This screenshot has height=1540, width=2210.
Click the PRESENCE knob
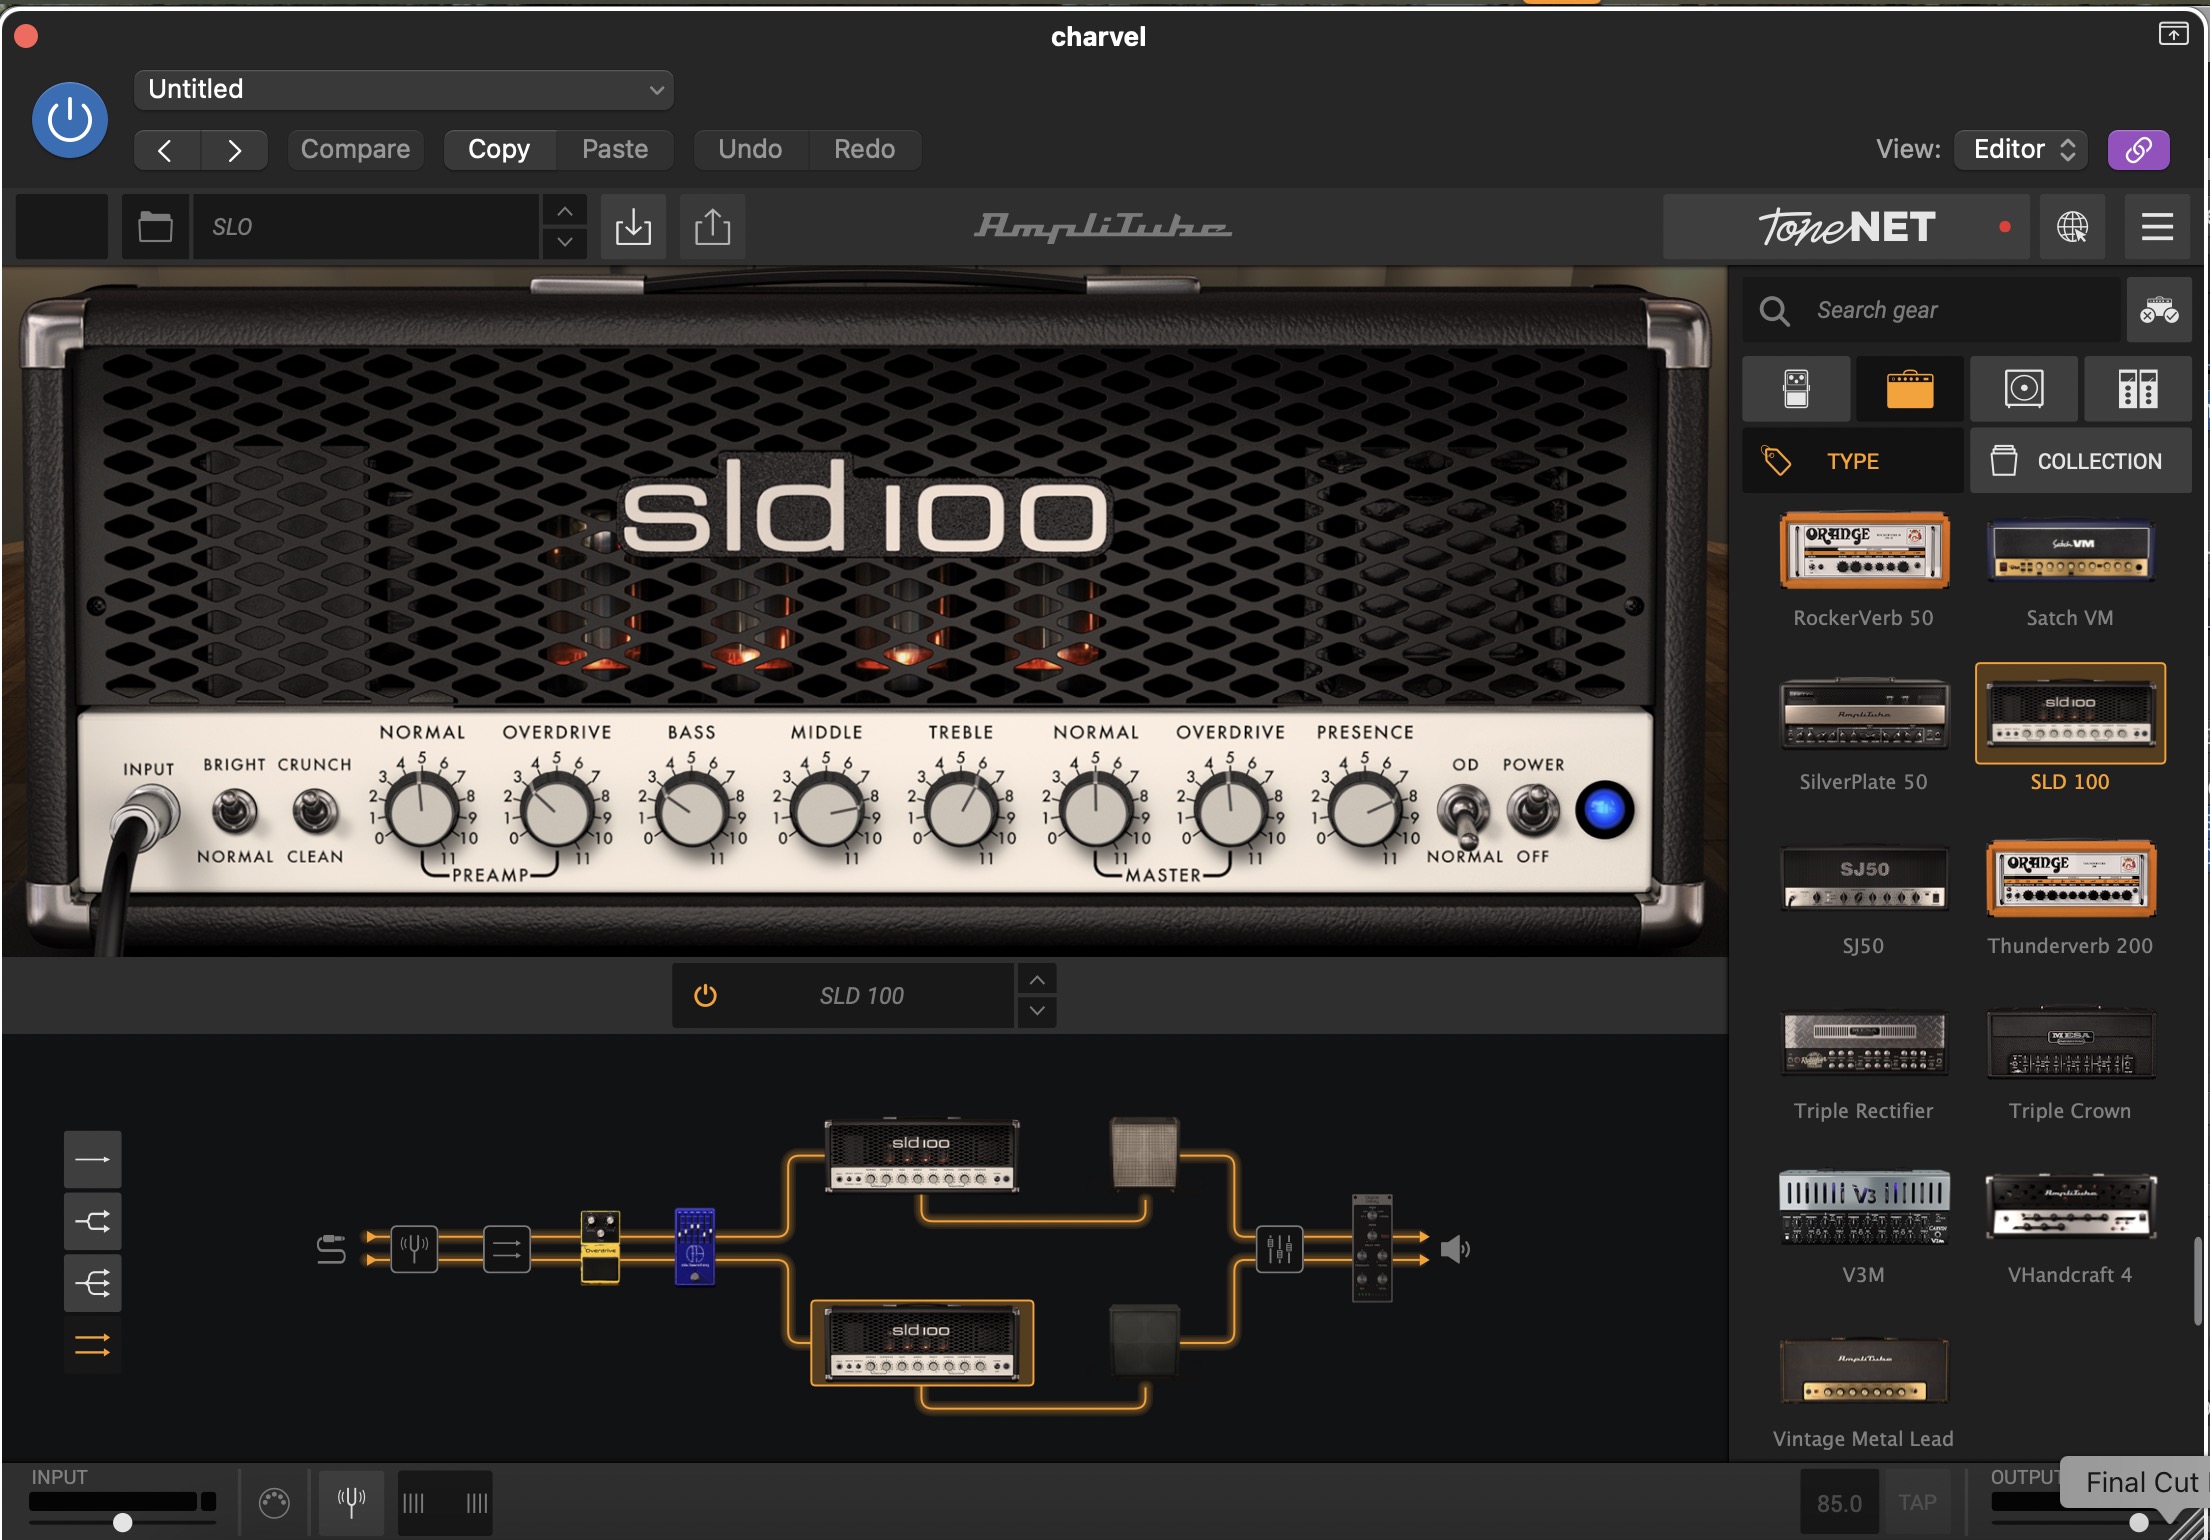coord(1365,812)
